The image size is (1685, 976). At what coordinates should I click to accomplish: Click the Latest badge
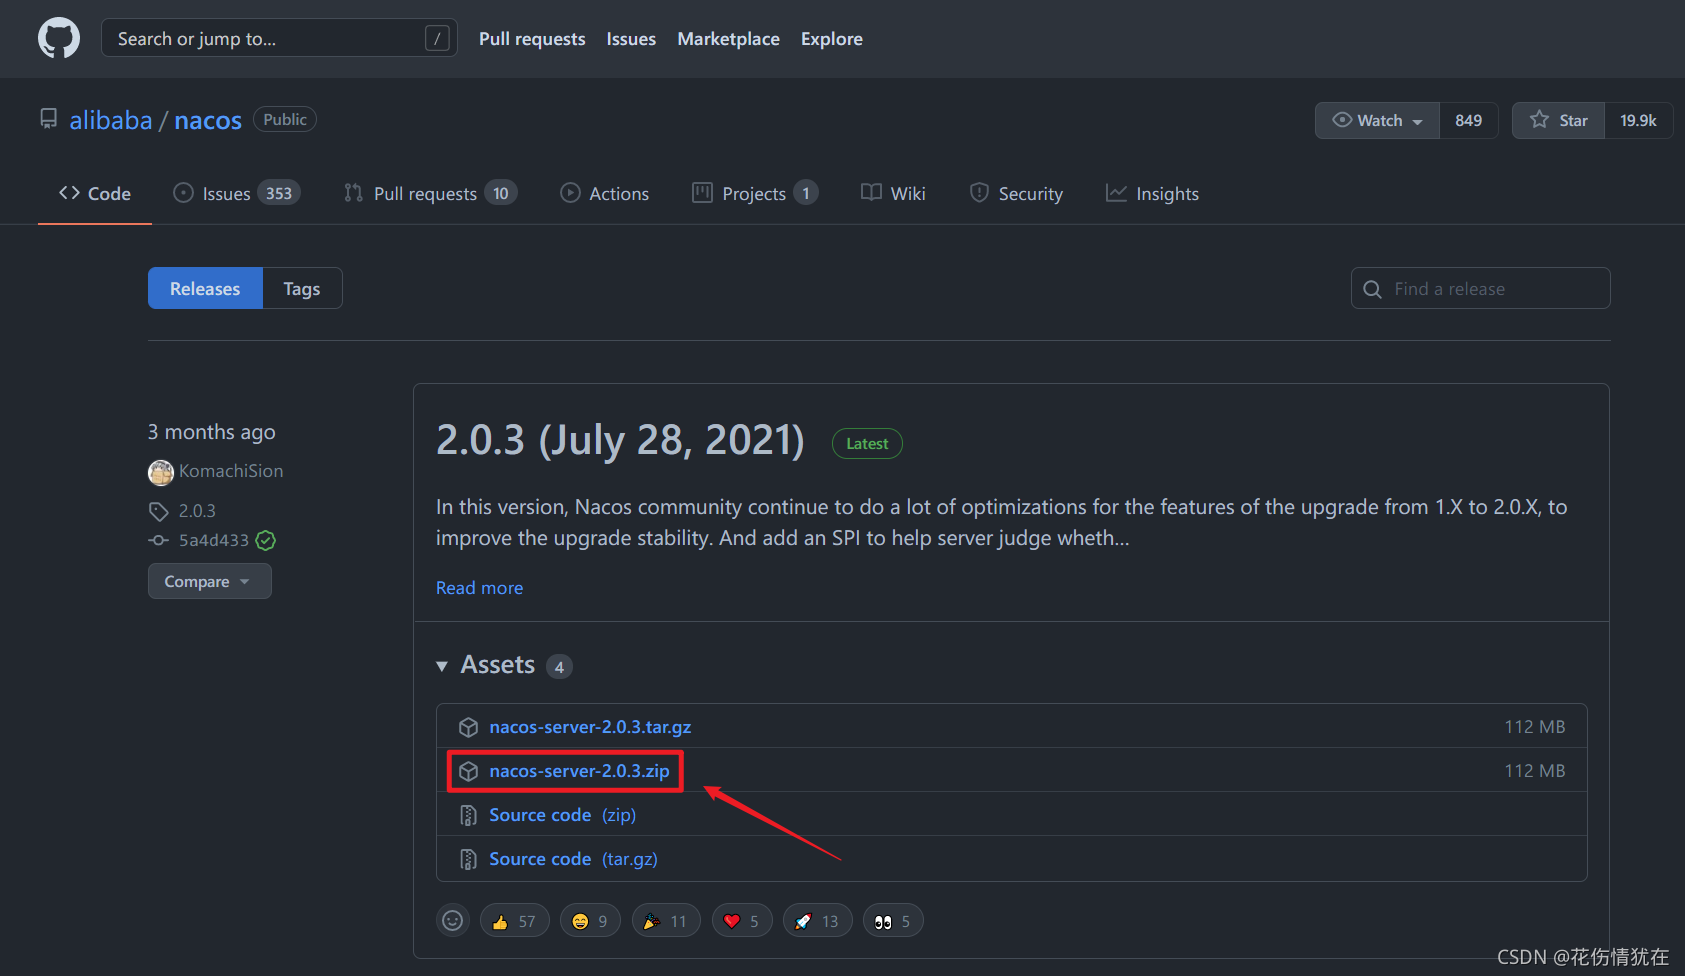(x=867, y=443)
